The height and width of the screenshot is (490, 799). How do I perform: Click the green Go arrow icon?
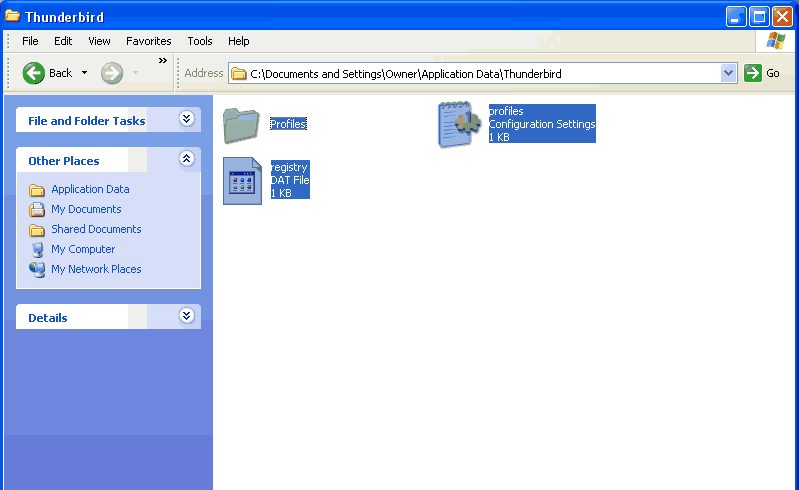click(x=753, y=73)
